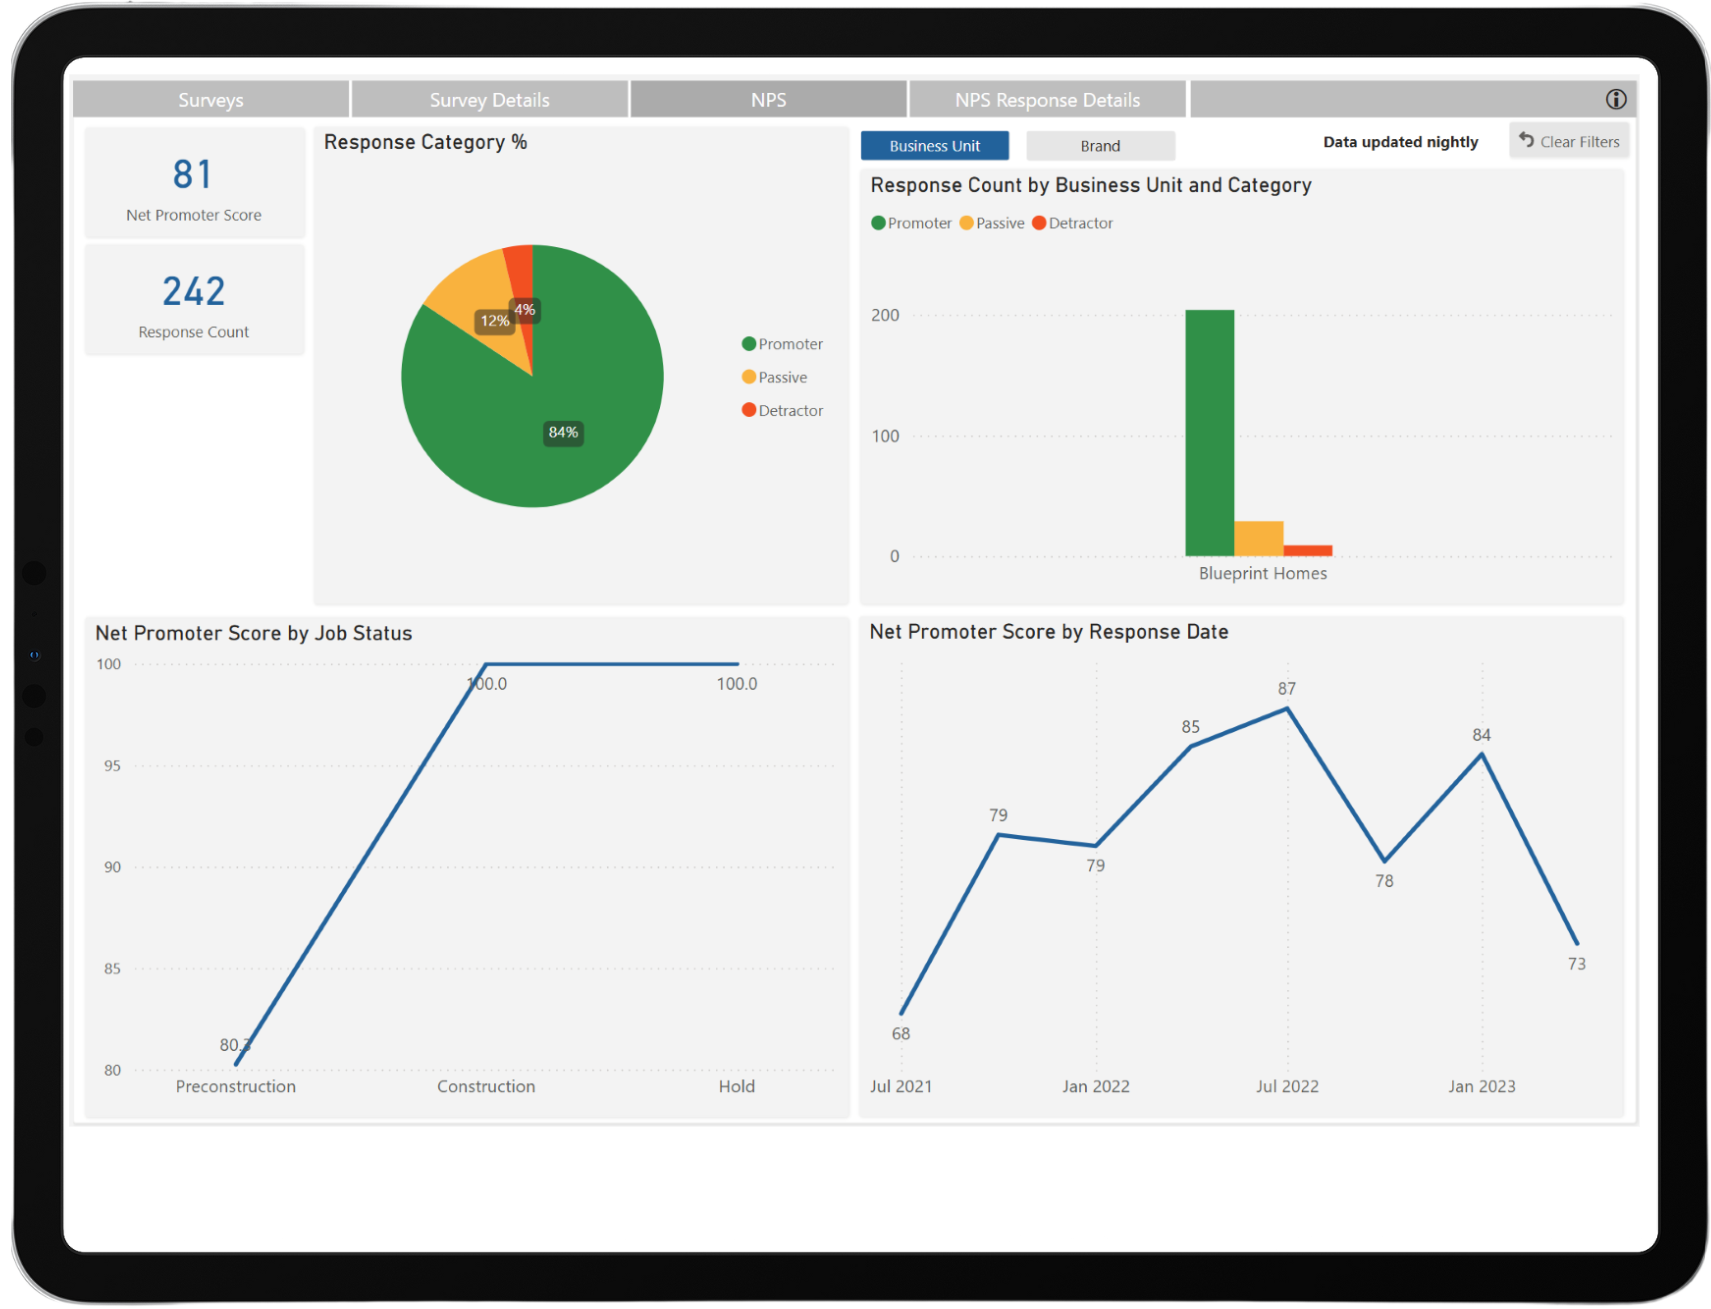
Task: Switch to the Surveys tab
Action: coord(210,99)
